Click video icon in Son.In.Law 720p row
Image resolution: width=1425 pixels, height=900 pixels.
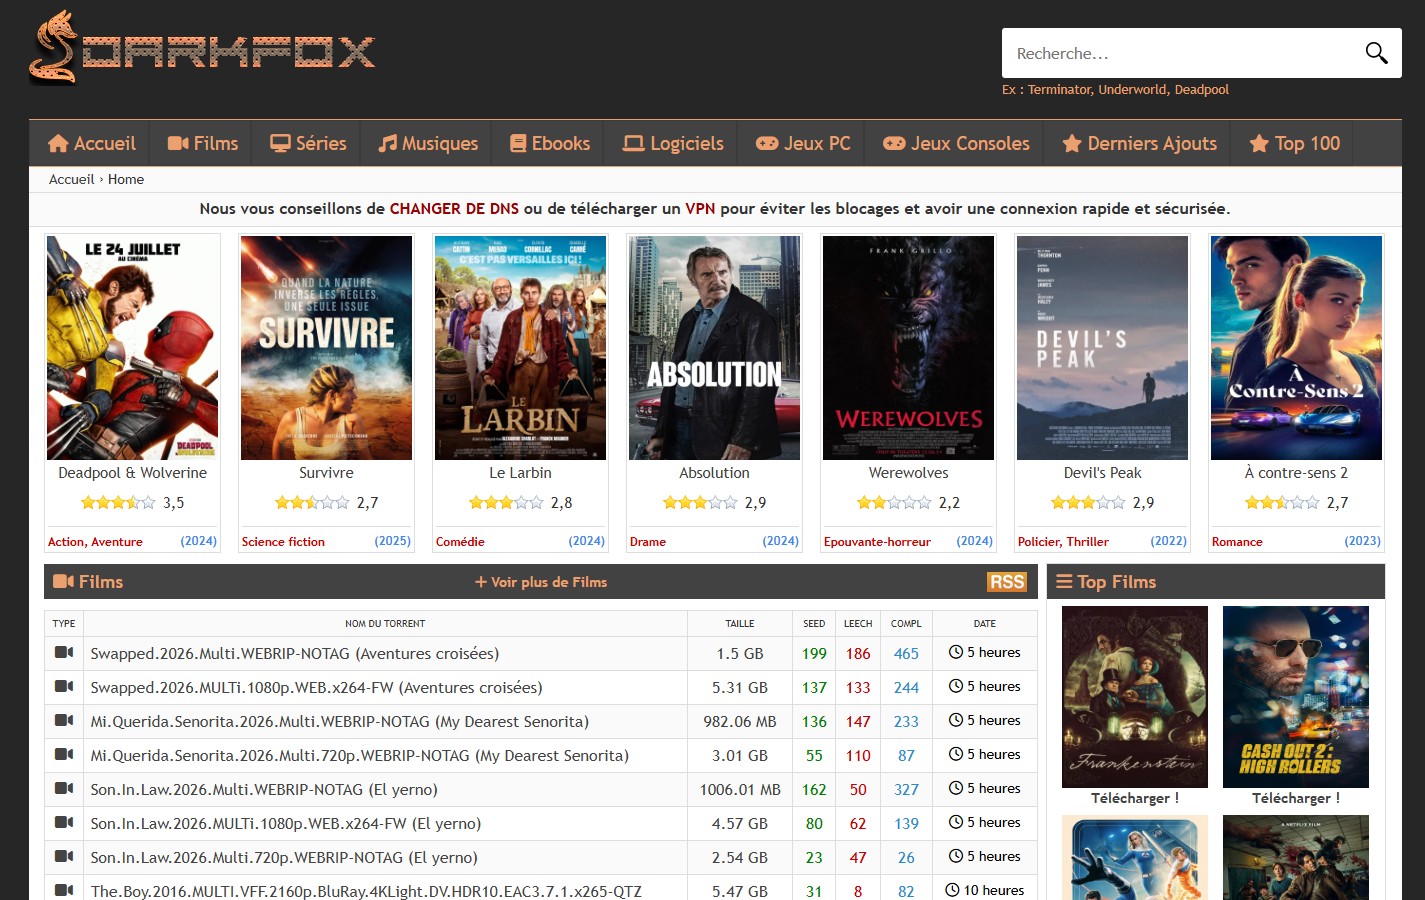coord(64,856)
